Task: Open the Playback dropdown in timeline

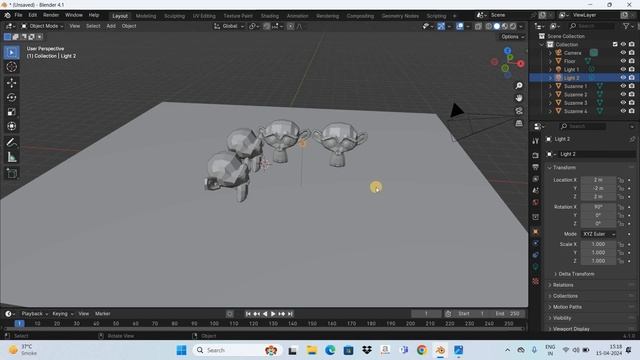Action: coord(35,314)
